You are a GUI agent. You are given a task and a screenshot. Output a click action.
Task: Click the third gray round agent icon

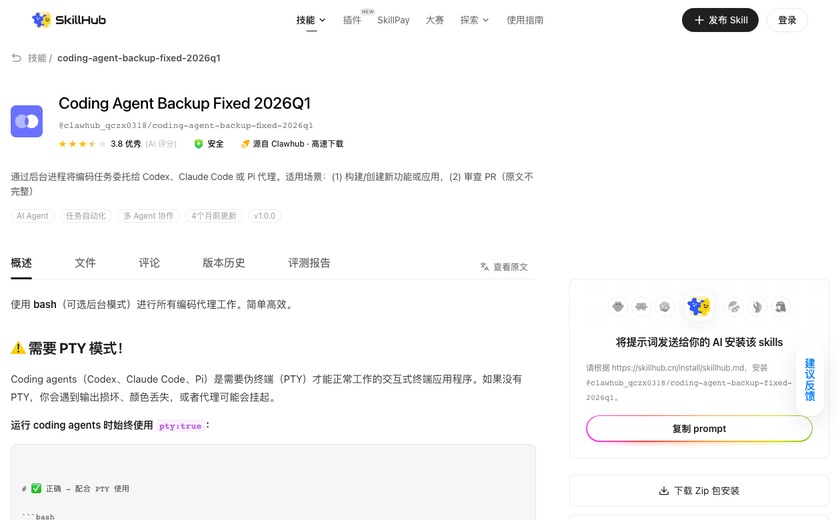665,307
